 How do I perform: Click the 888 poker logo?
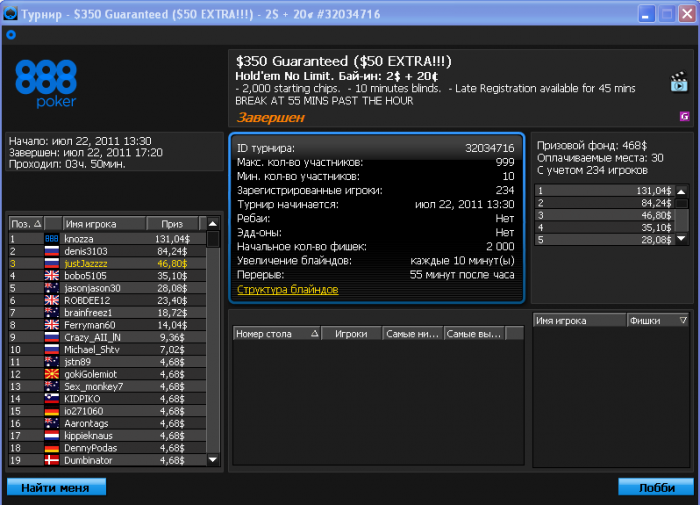pos(46,84)
